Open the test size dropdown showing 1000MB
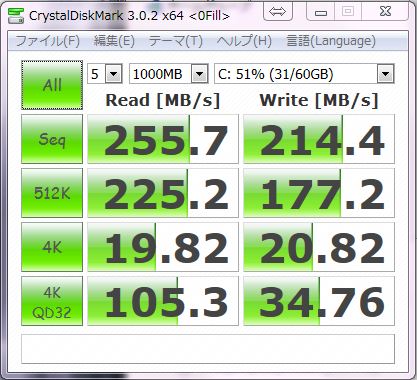417x380 pixels. coord(169,74)
